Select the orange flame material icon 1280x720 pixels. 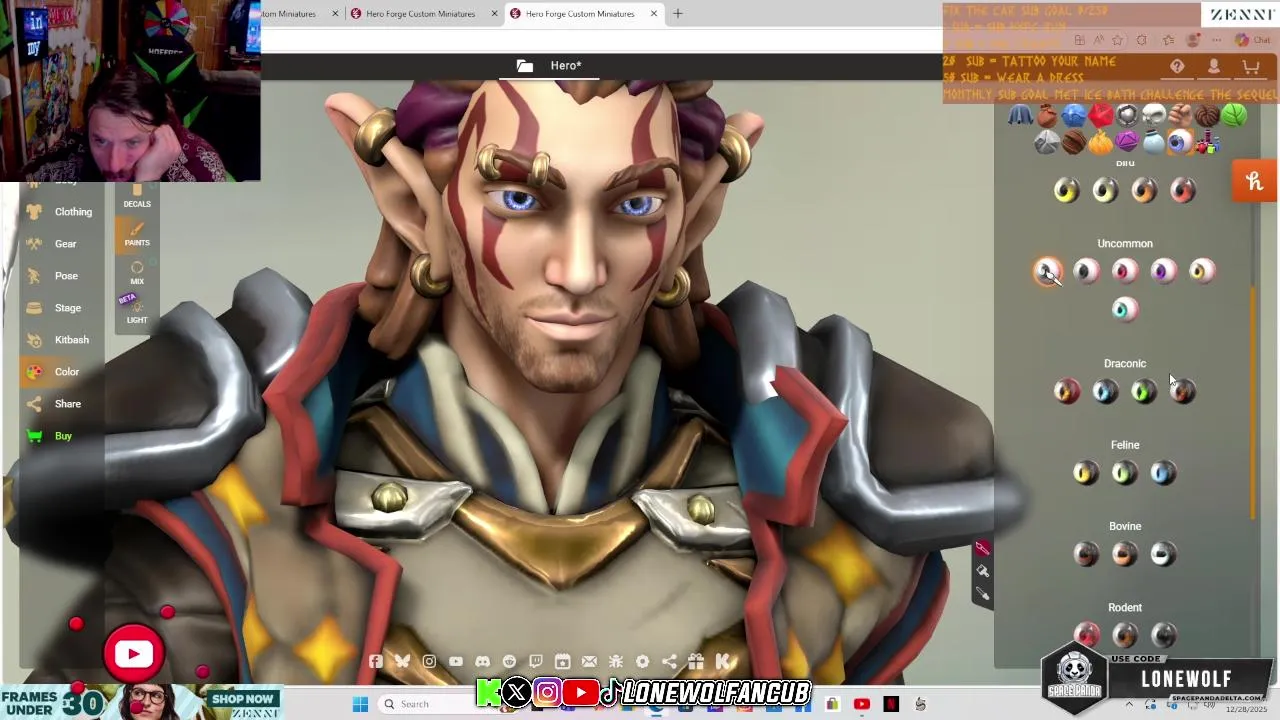pyautogui.click(x=1101, y=143)
